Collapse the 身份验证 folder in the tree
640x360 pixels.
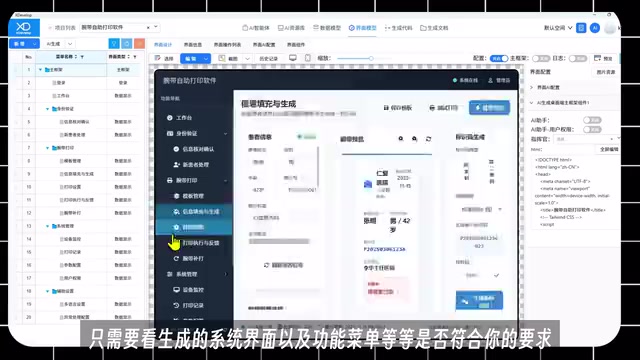(x=47, y=109)
